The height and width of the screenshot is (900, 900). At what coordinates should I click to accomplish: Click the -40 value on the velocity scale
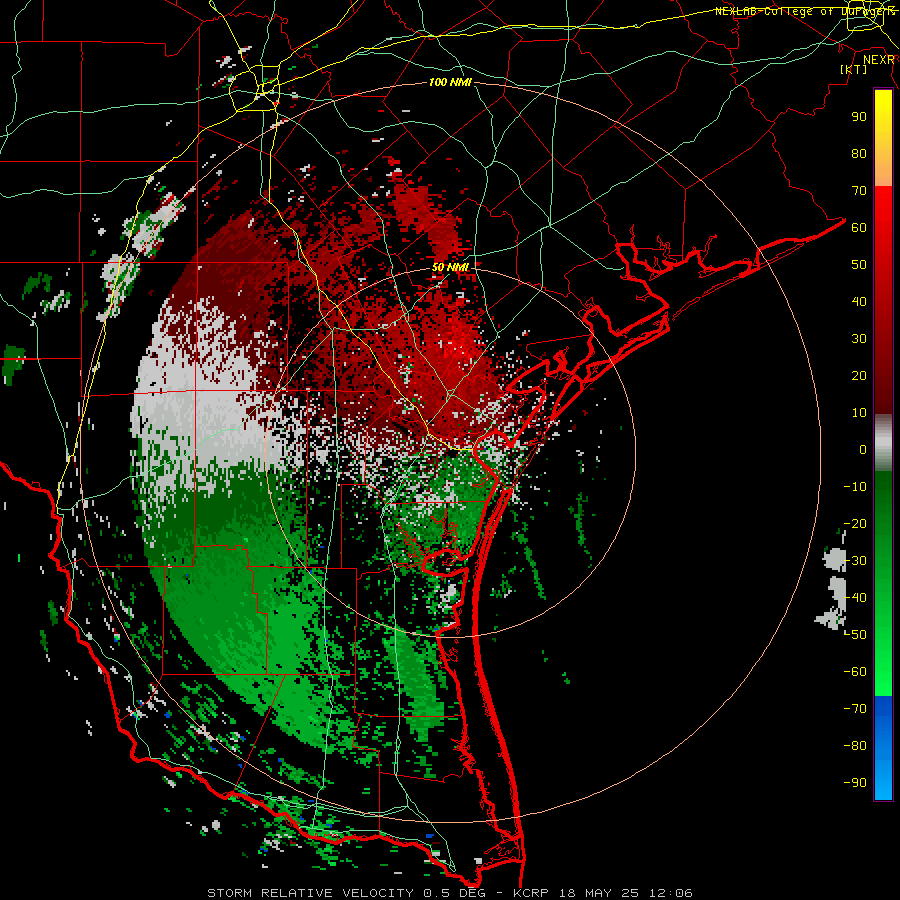[x=855, y=598]
